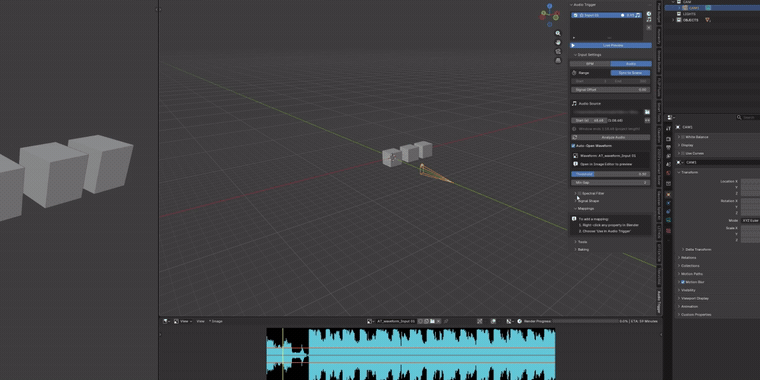Toggle the camera view icon in viewport
Screen dimensions: 760x380
558,51
